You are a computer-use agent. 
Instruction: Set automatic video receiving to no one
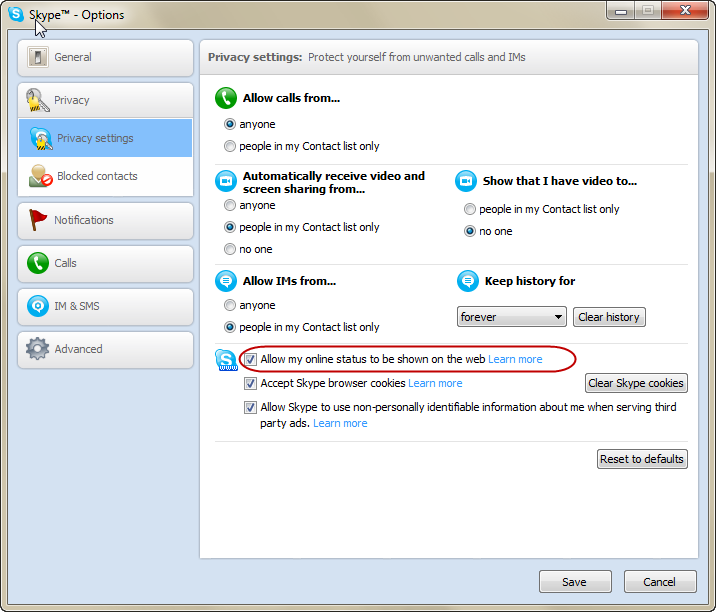[230, 249]
